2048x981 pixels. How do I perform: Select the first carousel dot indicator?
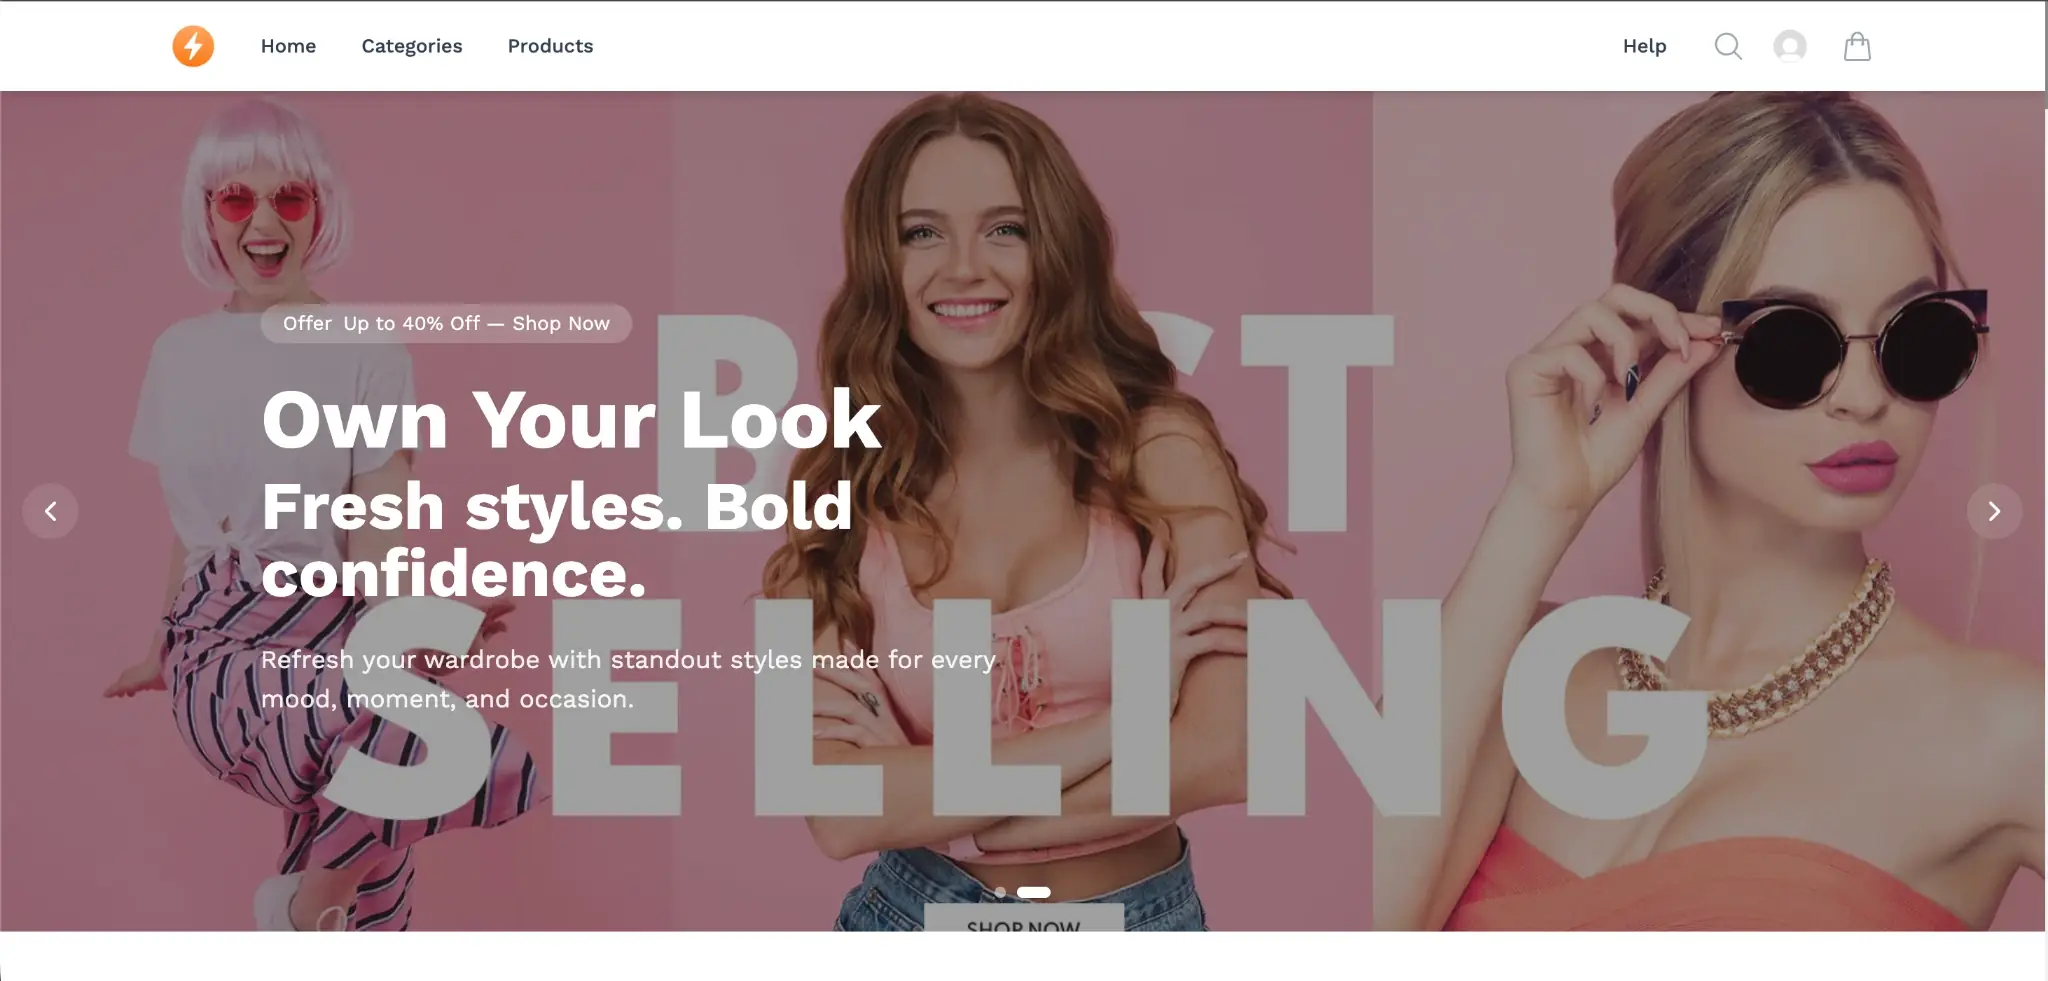(x=1000, y=892)
